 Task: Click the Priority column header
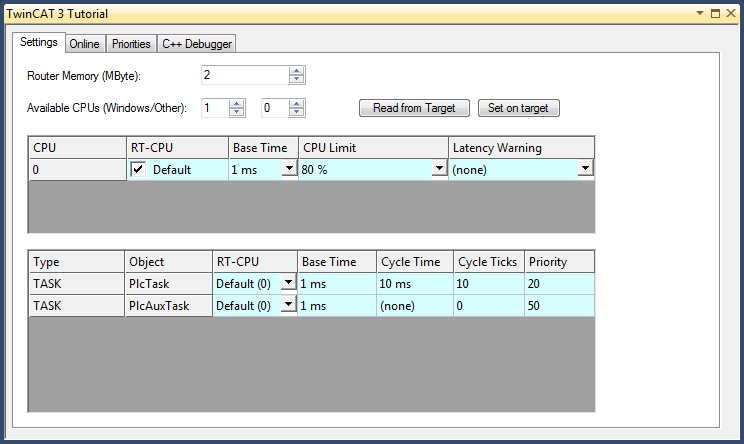tap(559, 262)
